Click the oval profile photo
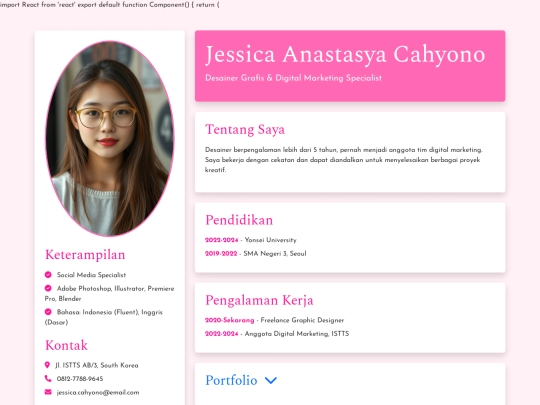The height and width of the screenshot is (405, 540). tap(110, 138)
